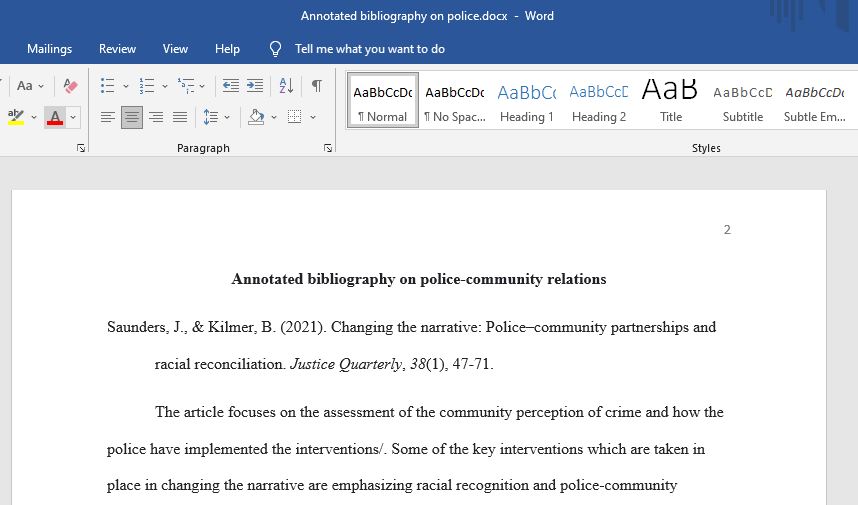Apply the multilevel list formatting

(x=186, y=86)
